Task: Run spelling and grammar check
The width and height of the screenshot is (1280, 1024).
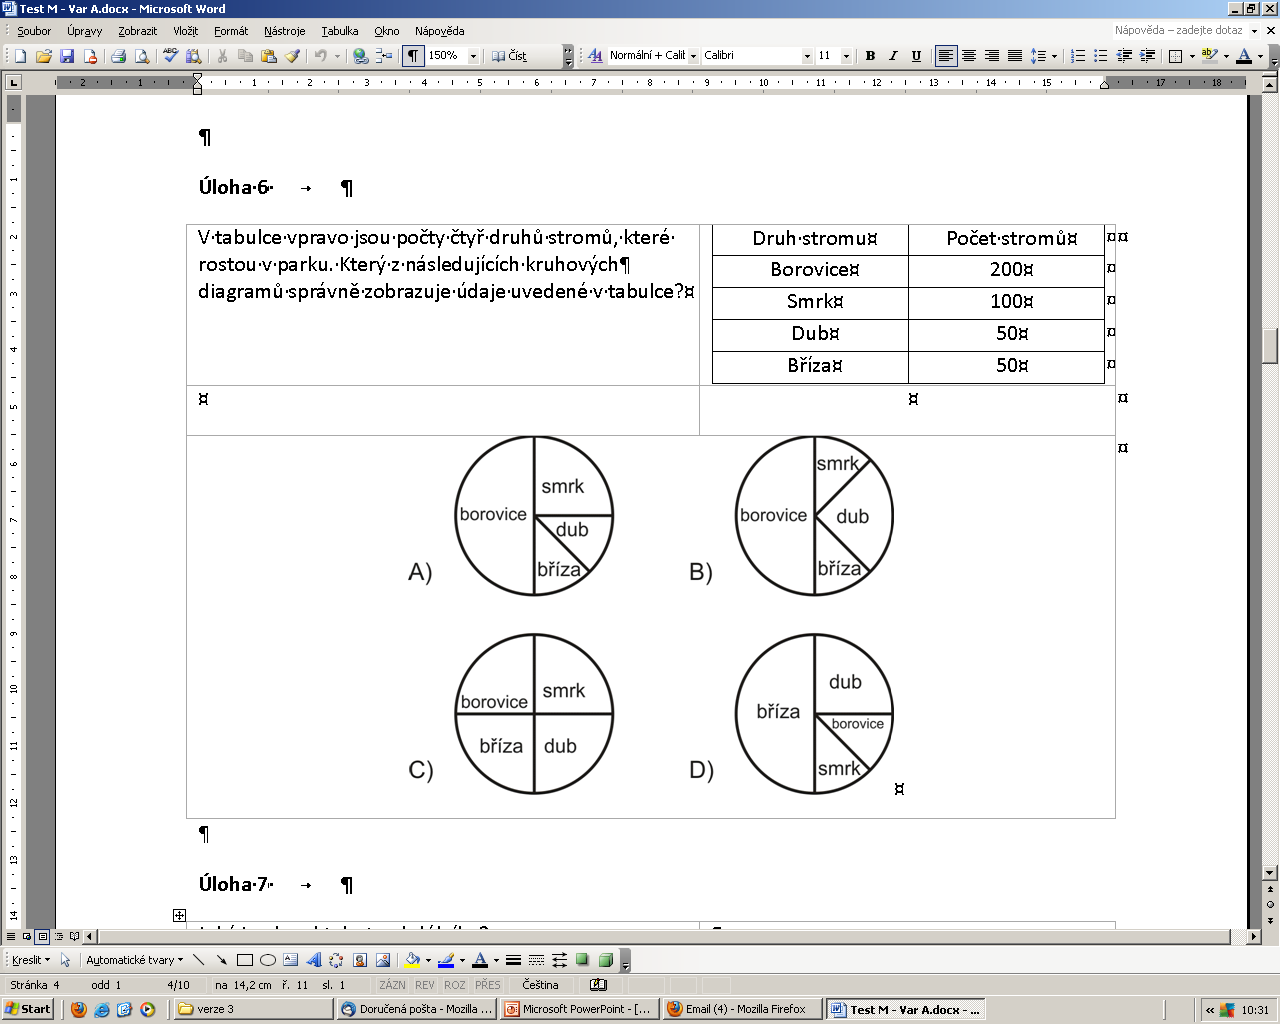Action: [x=170, y=56]
